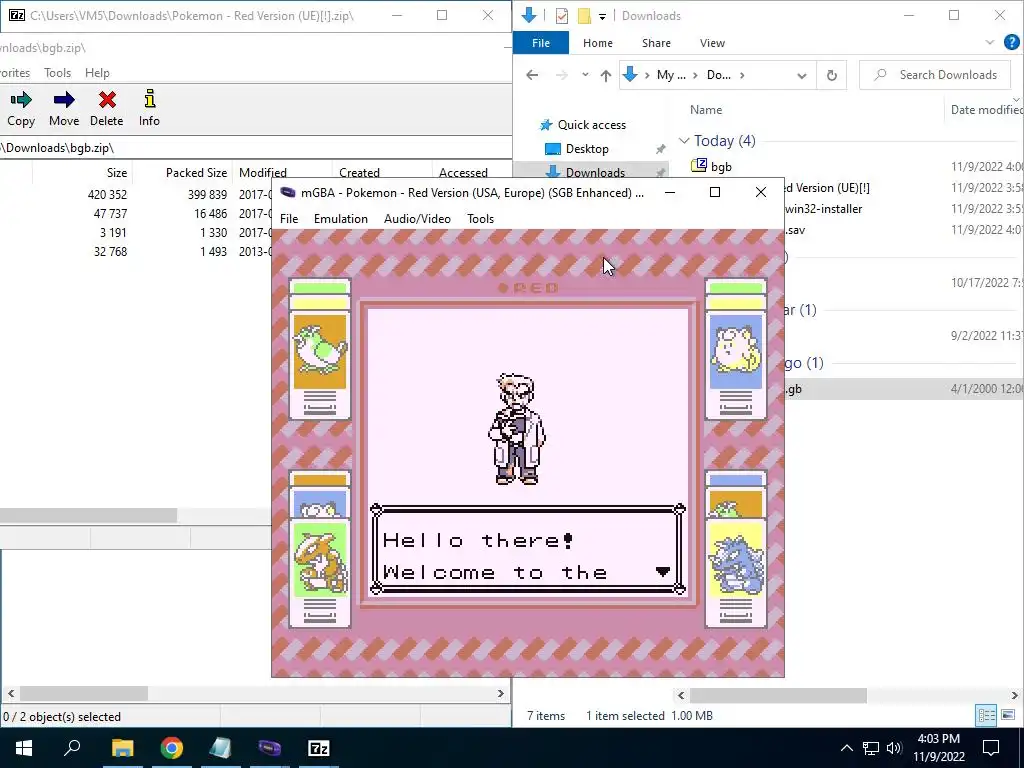1024x768 pixels.
Task: Open recent locations dropdown in Explorer
Action: point(585,75)
